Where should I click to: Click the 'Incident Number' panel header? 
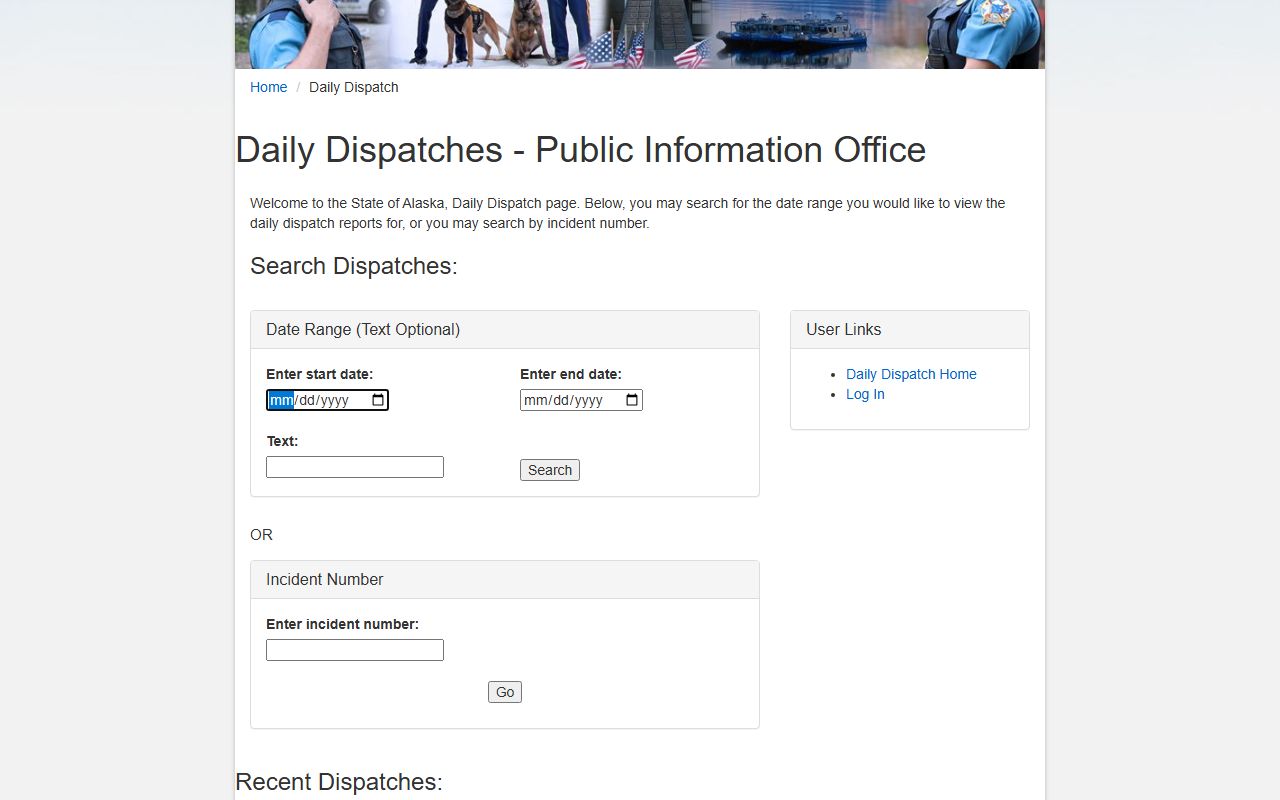click(x=505, y=580)
